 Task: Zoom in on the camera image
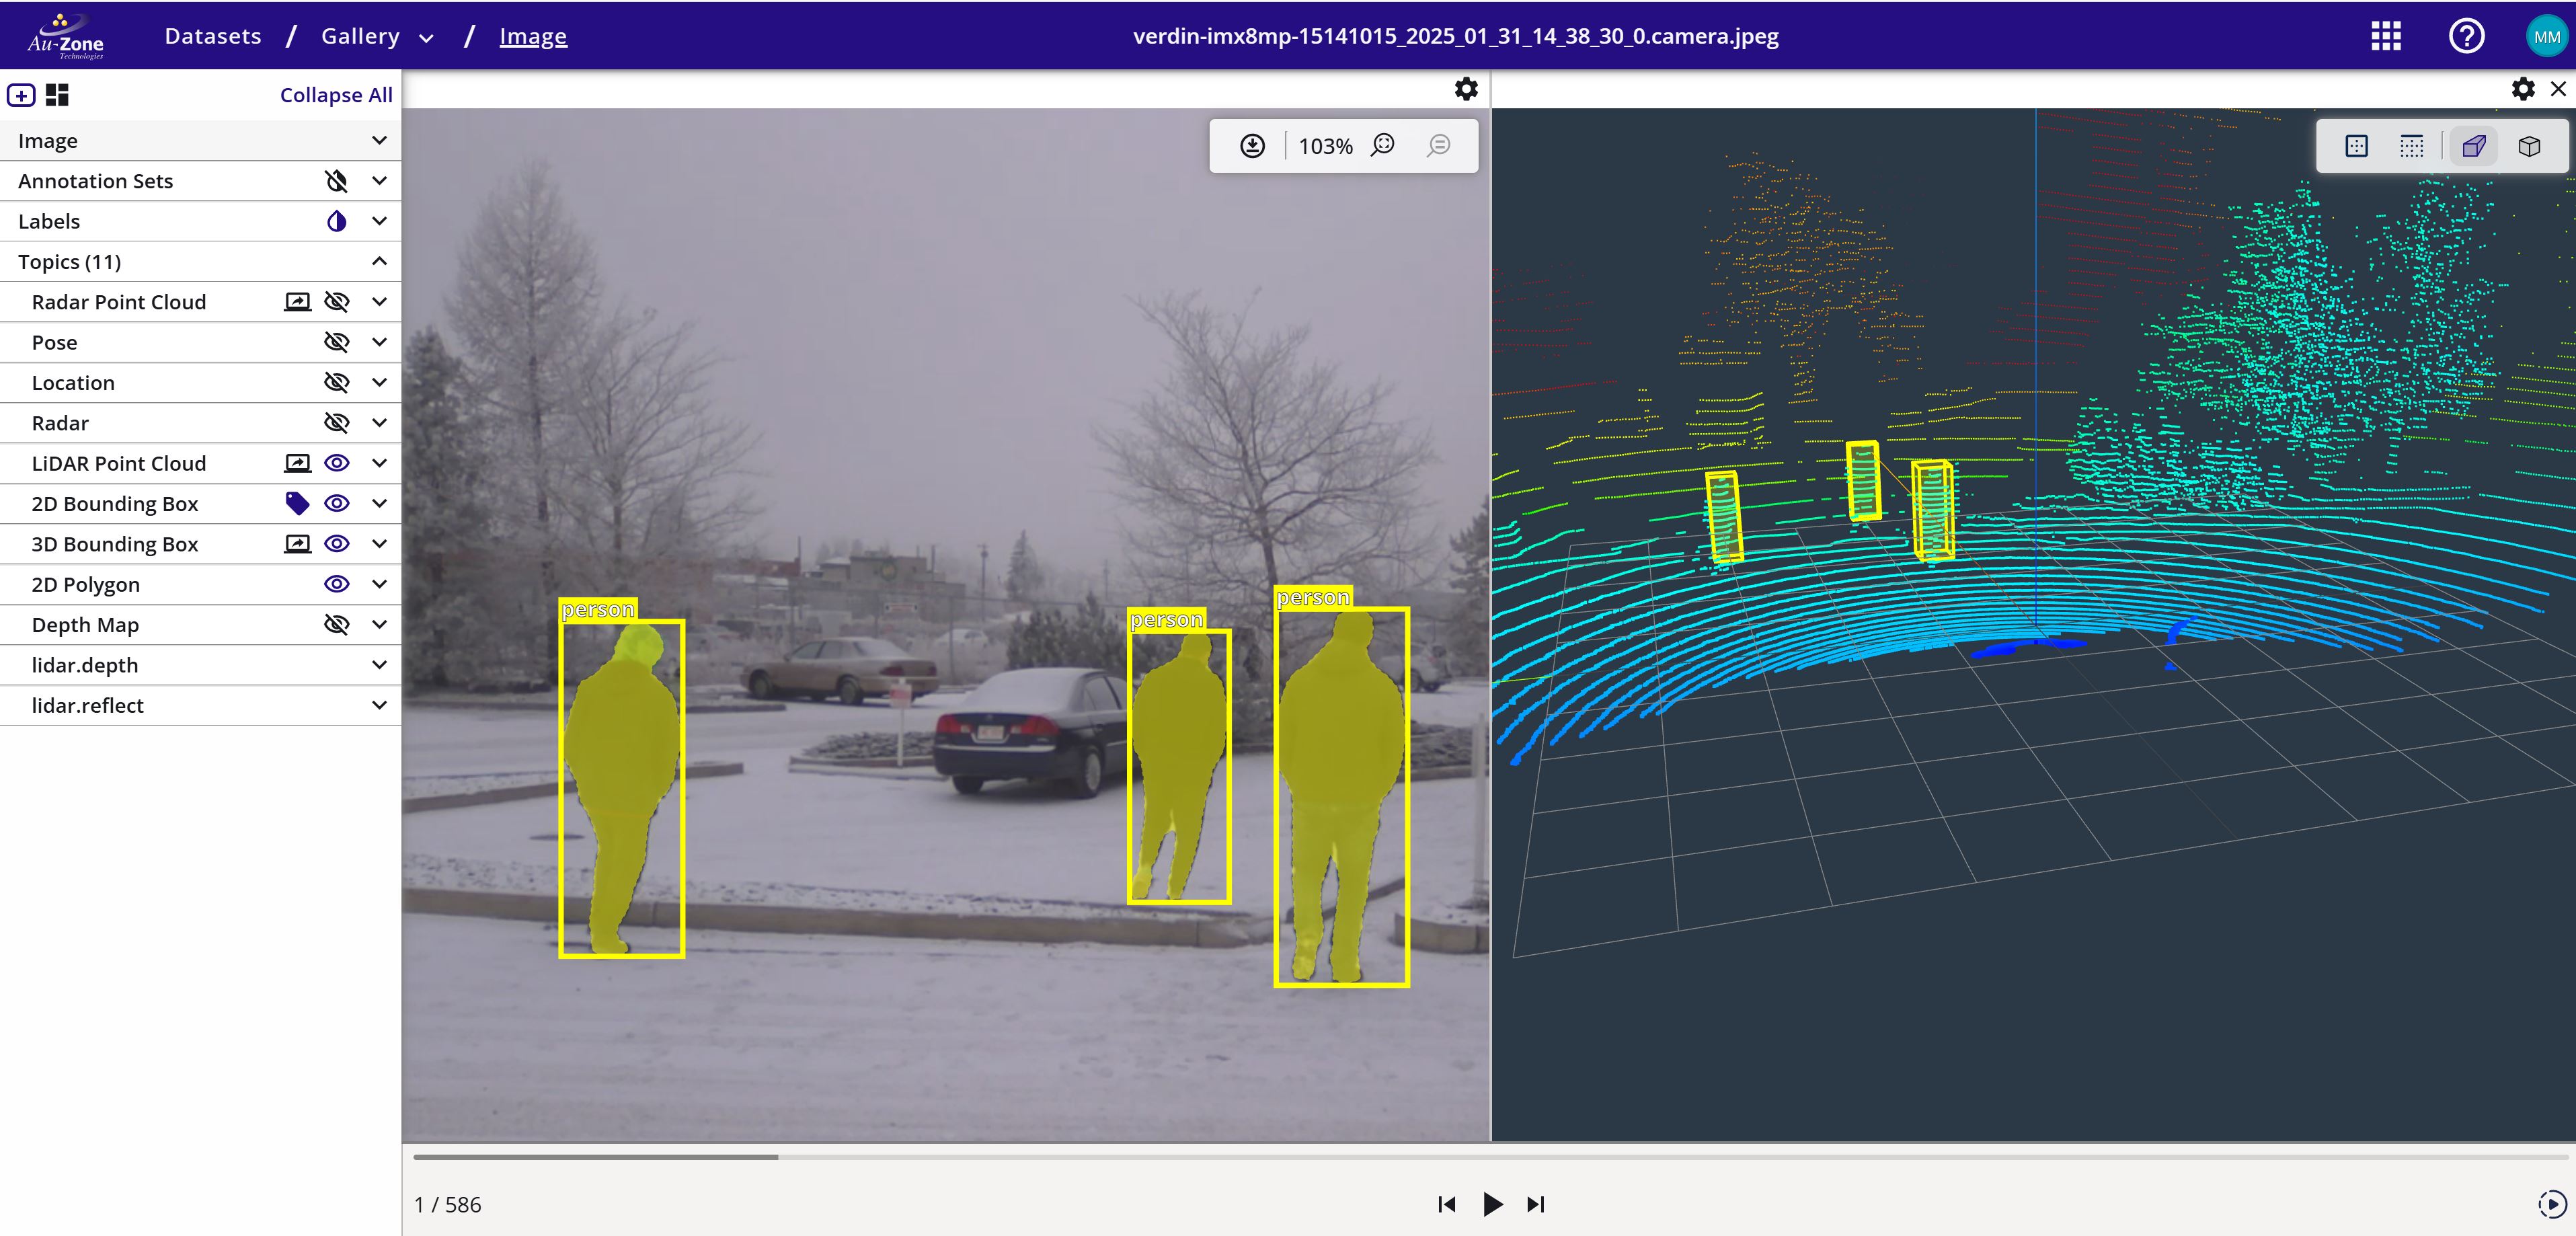(1383, 146)
